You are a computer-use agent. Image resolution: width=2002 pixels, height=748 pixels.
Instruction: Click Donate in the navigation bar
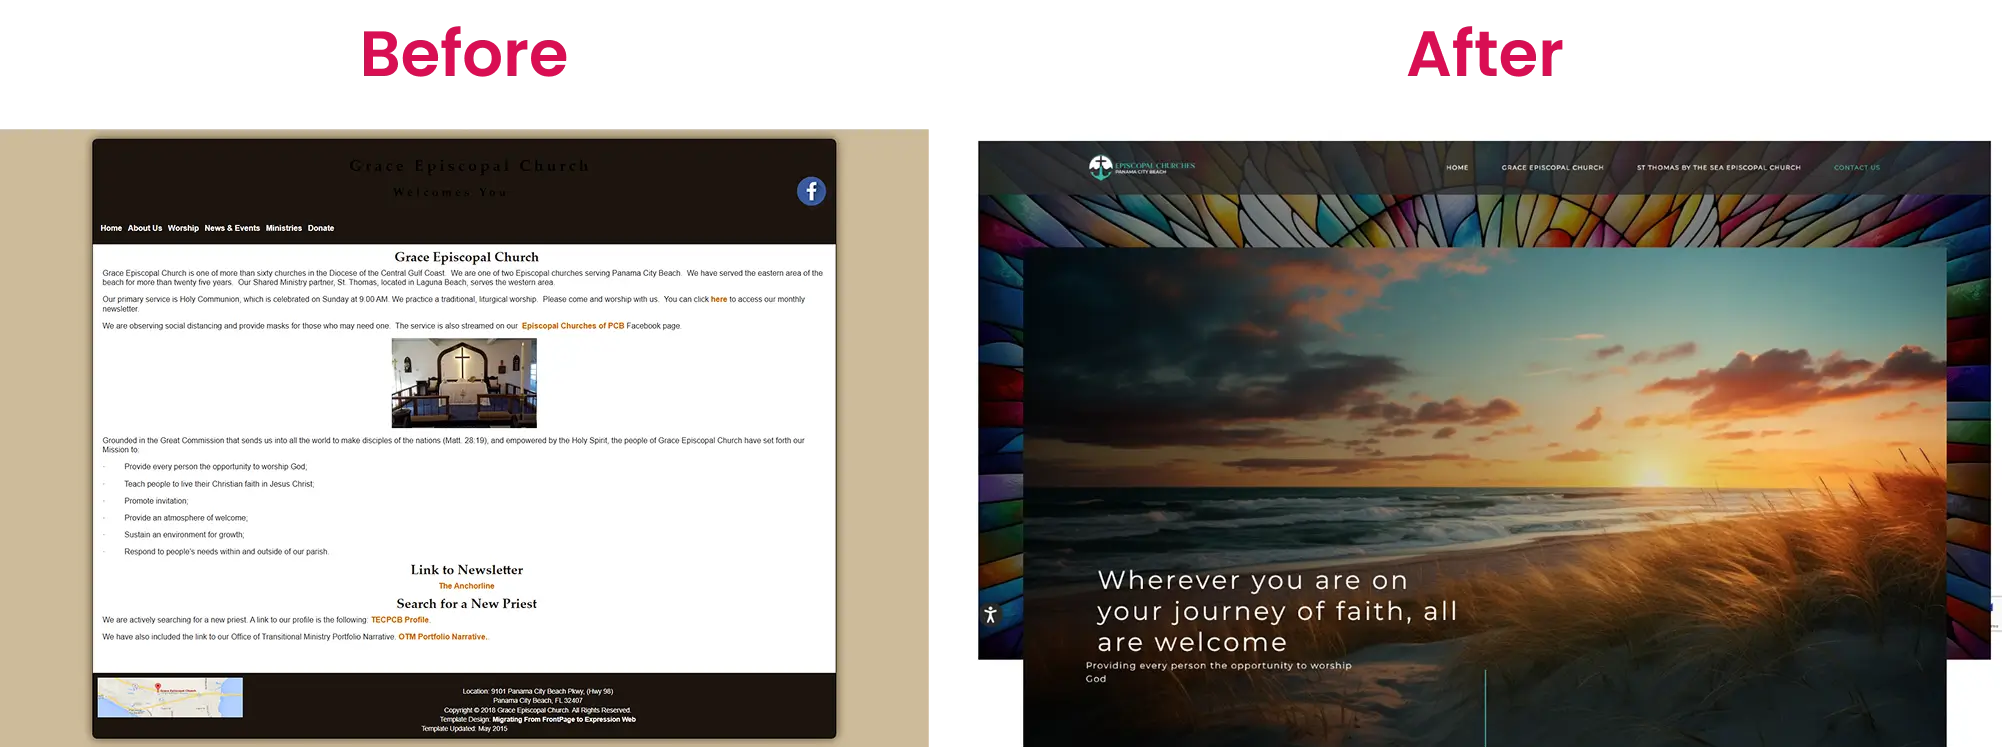[321, 228]
